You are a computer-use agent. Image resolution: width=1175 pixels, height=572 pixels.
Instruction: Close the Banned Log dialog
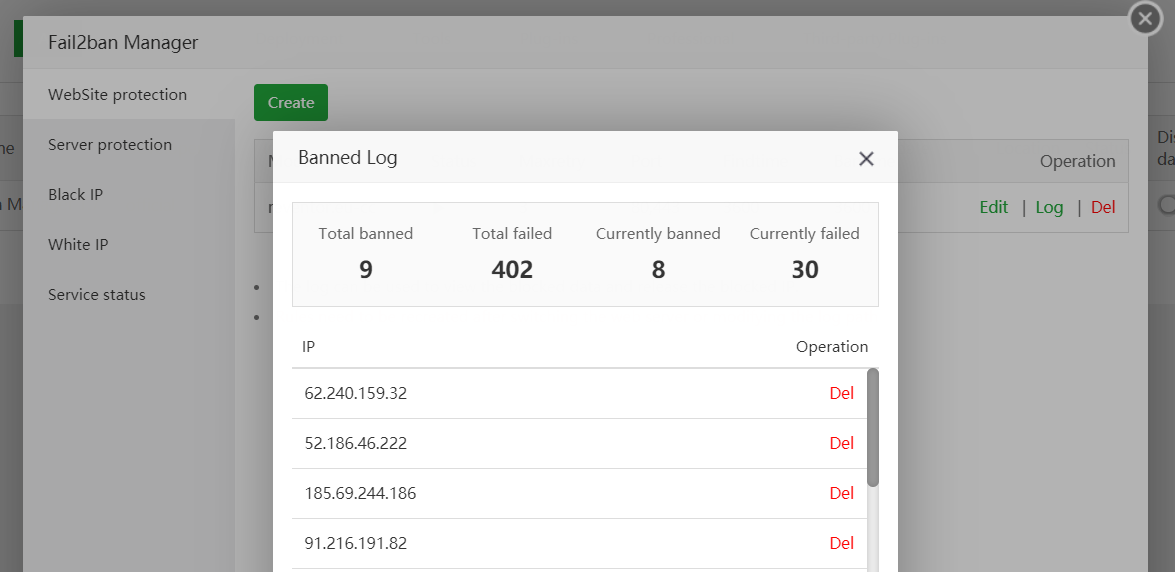(x=866, y=158)
